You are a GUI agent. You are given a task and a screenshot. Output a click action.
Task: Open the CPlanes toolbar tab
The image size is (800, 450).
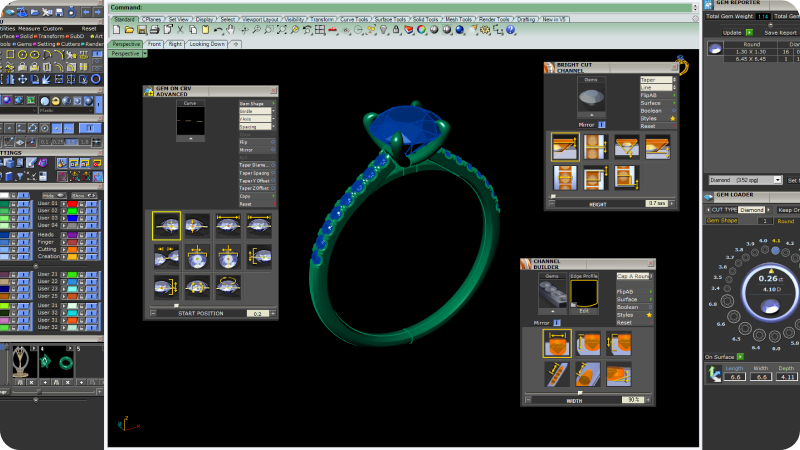coord(152,19)
